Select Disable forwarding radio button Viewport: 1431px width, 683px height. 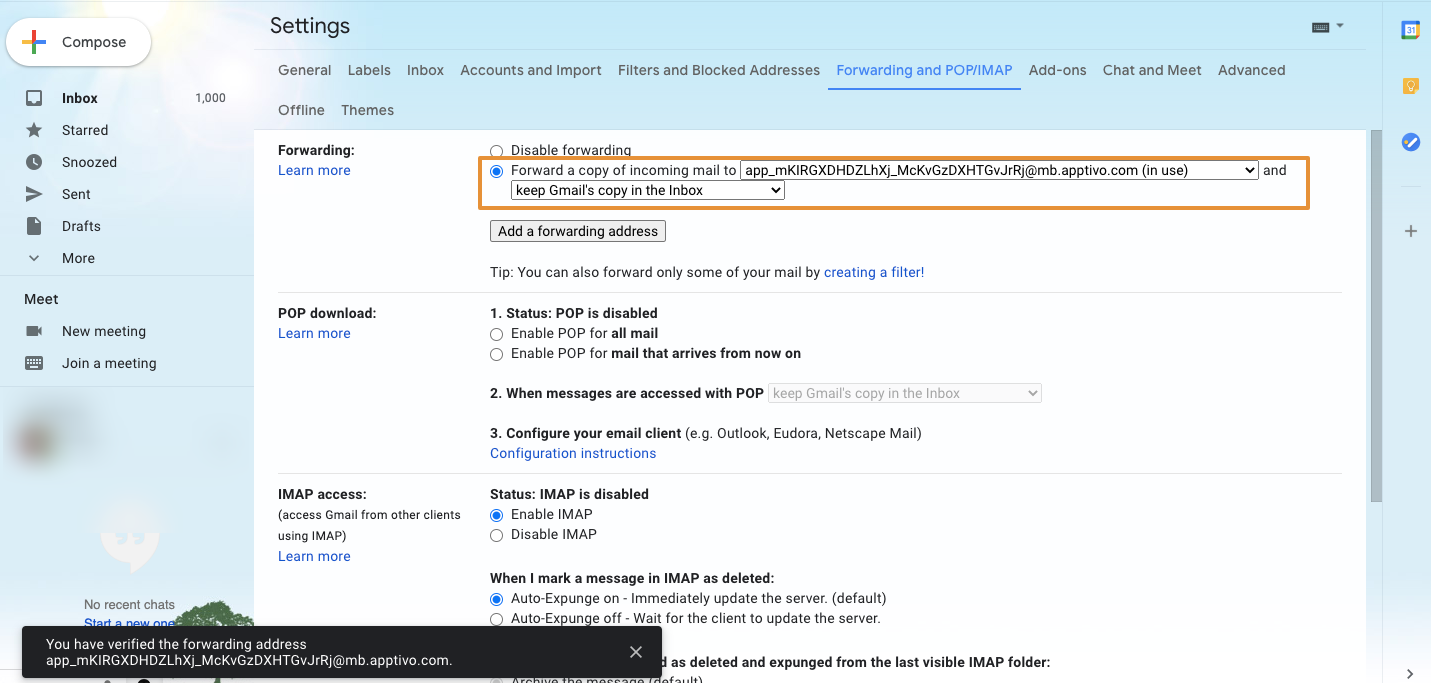(497, 151)
